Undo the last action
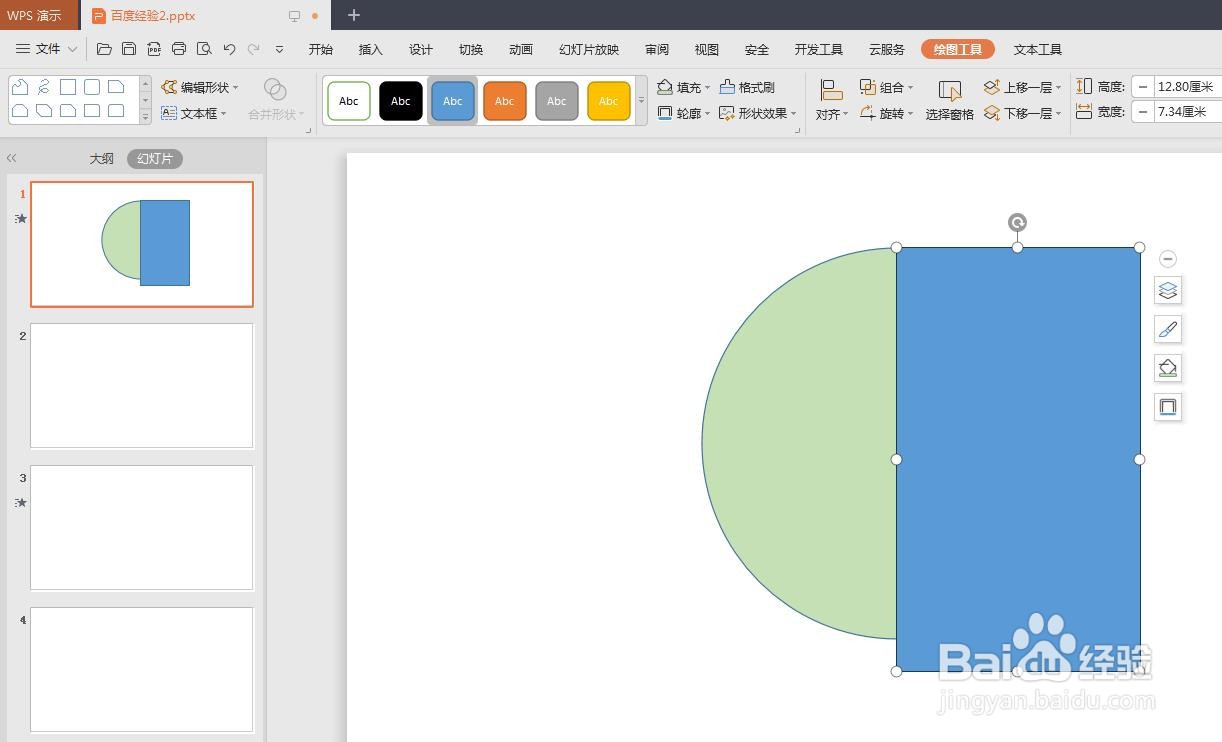 pyautogui.click(x=229, y=49)
